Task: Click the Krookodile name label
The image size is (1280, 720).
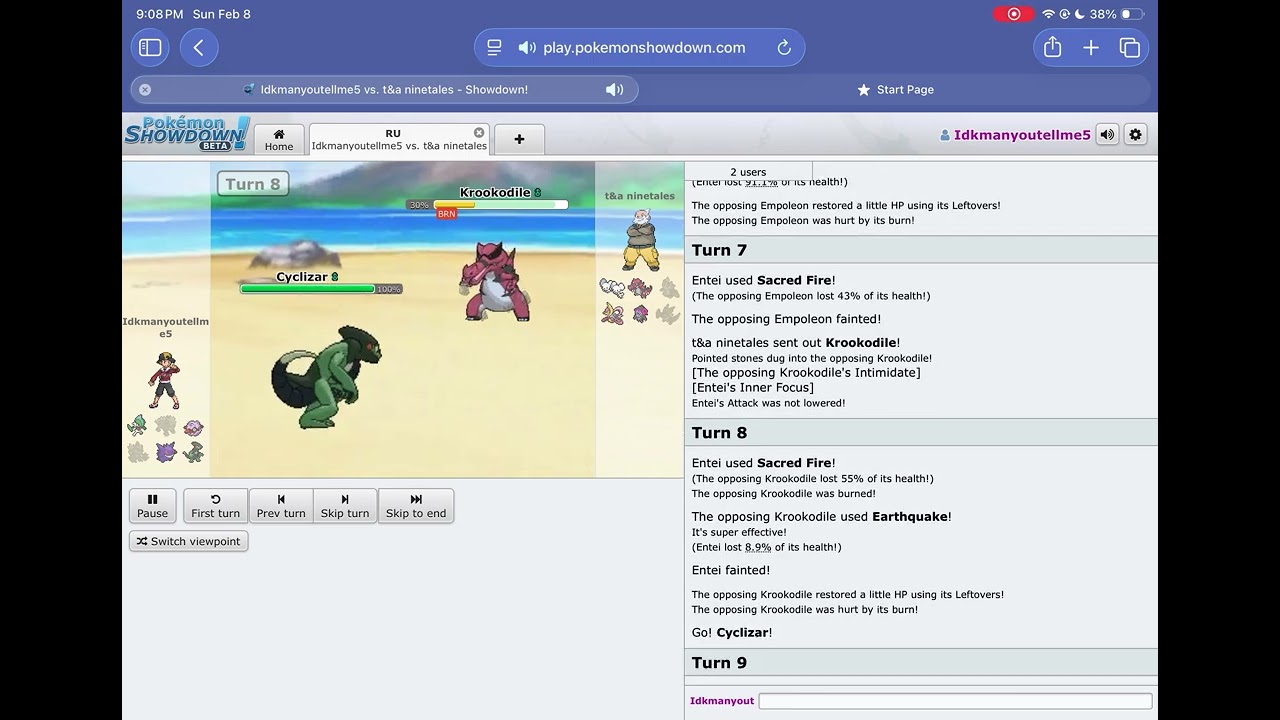Action: (495, 192)
